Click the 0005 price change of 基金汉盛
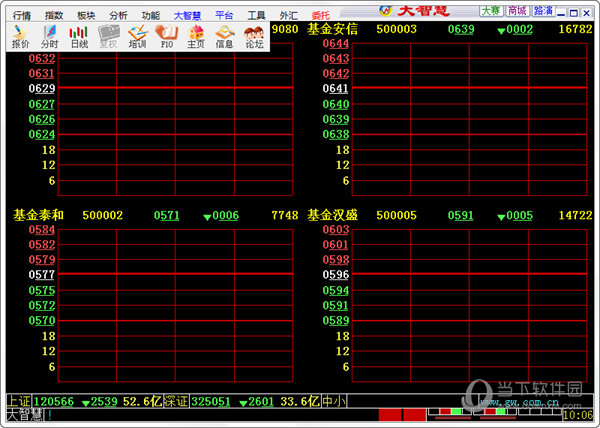The height and width of the screenshot is (428, 600). [515, 216]
